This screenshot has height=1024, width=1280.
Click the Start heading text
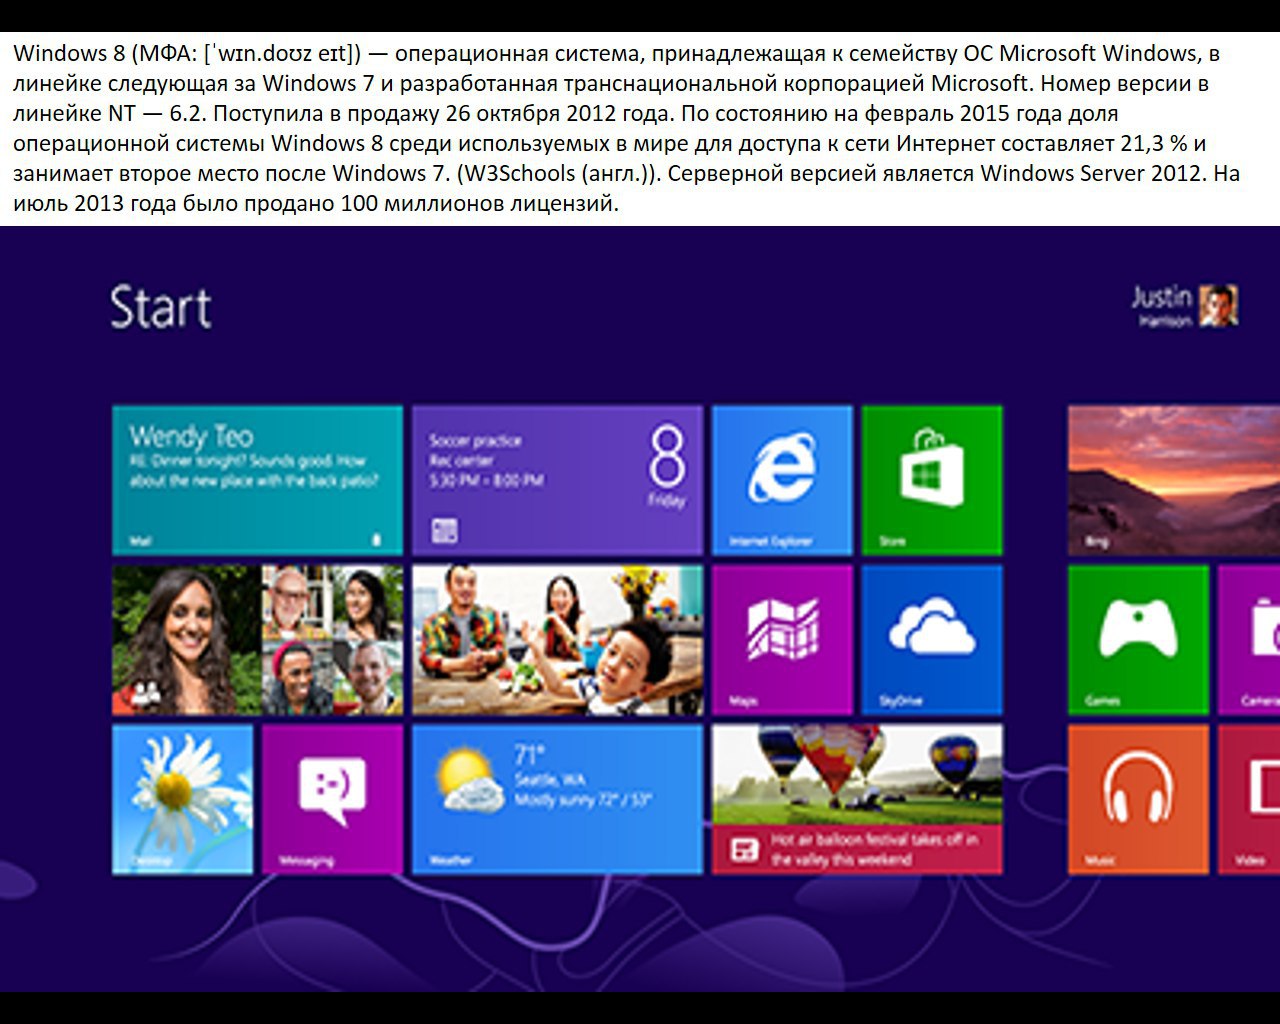point(161,307)
